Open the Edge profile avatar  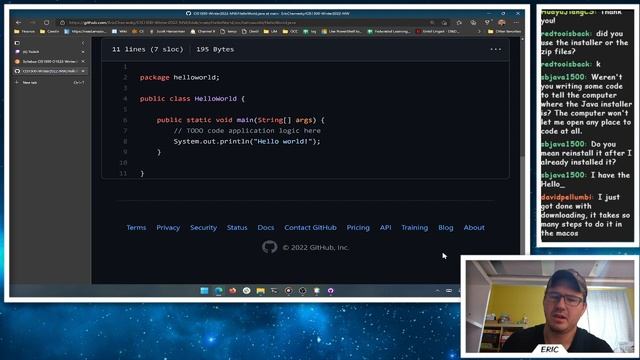click(x=502, y=23)
